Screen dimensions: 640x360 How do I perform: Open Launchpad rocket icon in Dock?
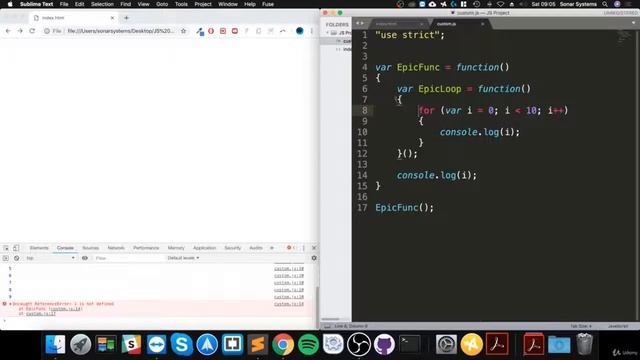[80, 344]
